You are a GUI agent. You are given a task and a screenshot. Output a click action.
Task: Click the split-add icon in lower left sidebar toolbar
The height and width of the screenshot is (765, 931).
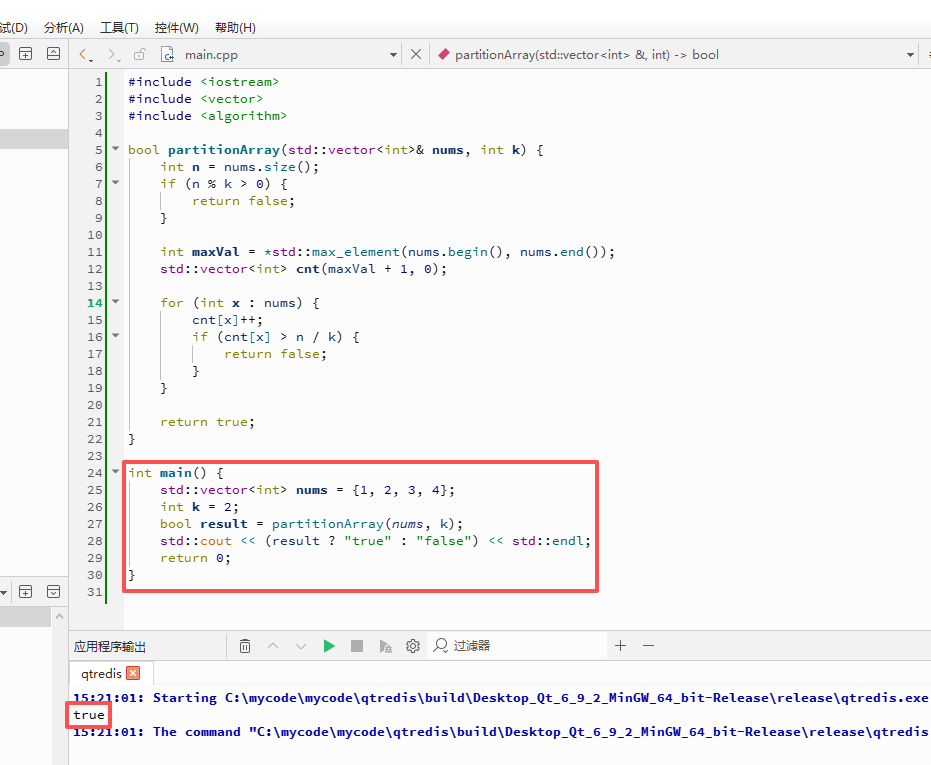[x=26, y=592]
